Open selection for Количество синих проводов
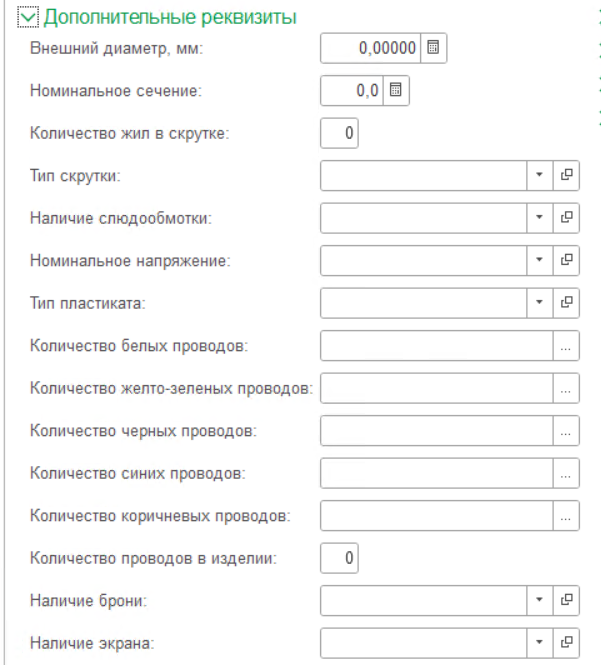Screen dimensions: 601x665 pos(566,473)
